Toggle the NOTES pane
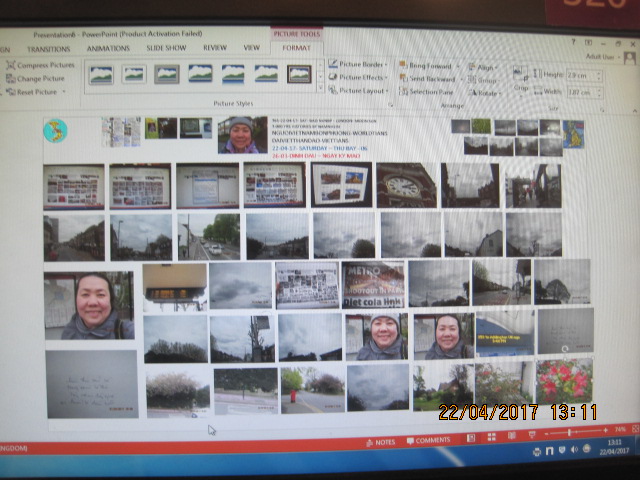The height and width of the screenshot is (480, 640). [x=380, y=442]
